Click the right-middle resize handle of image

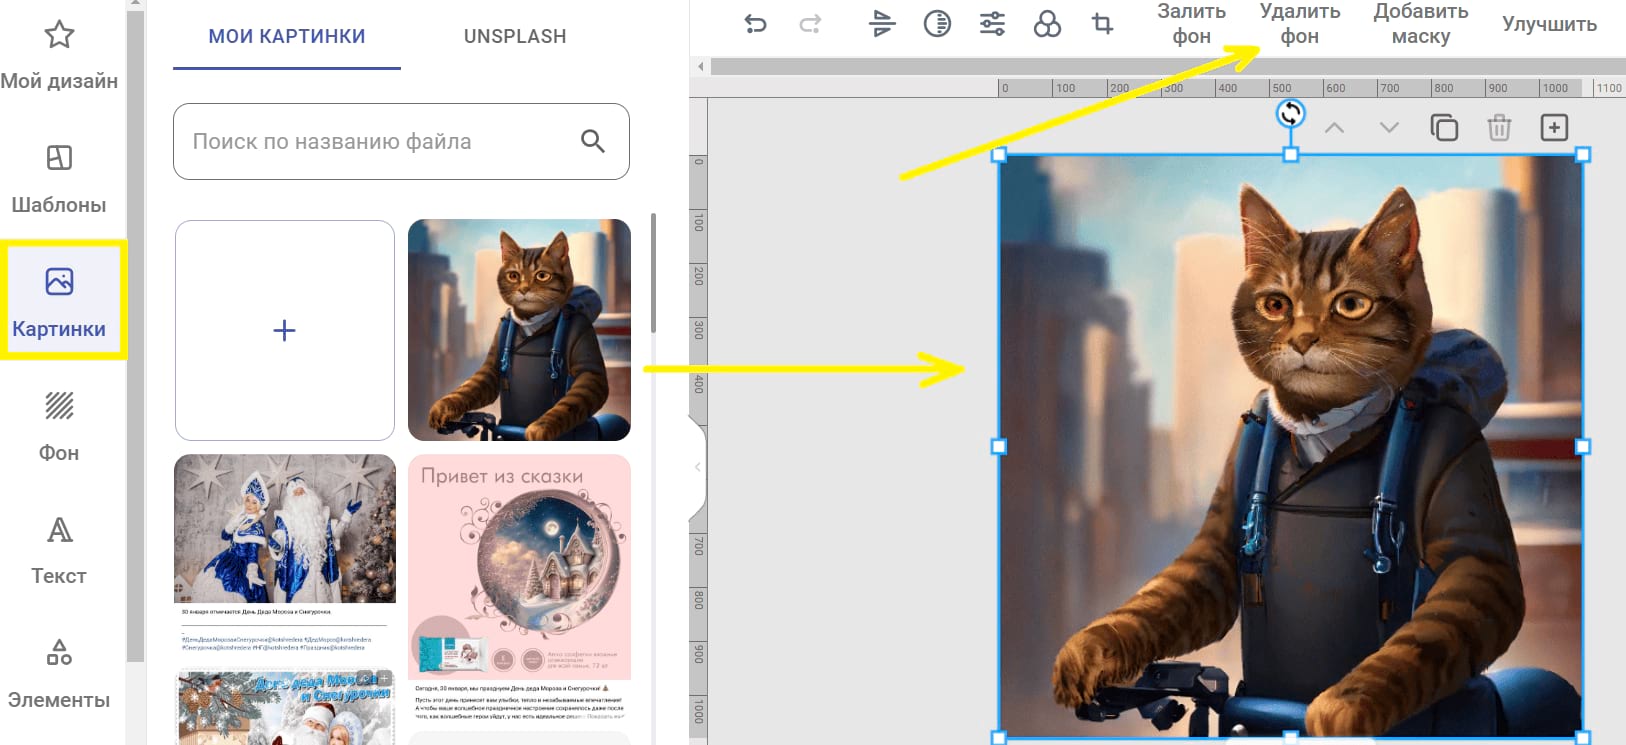(x=1583, y=446)
